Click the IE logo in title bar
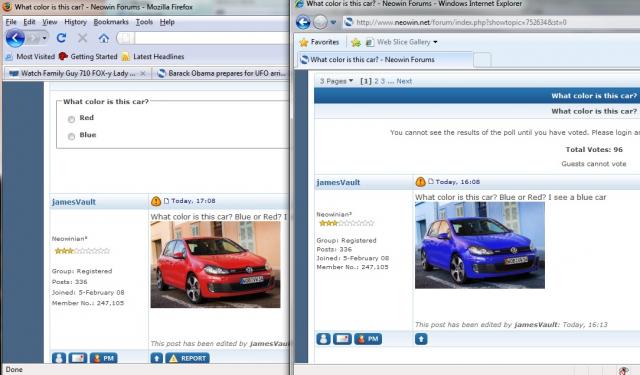 coord(300,4)
